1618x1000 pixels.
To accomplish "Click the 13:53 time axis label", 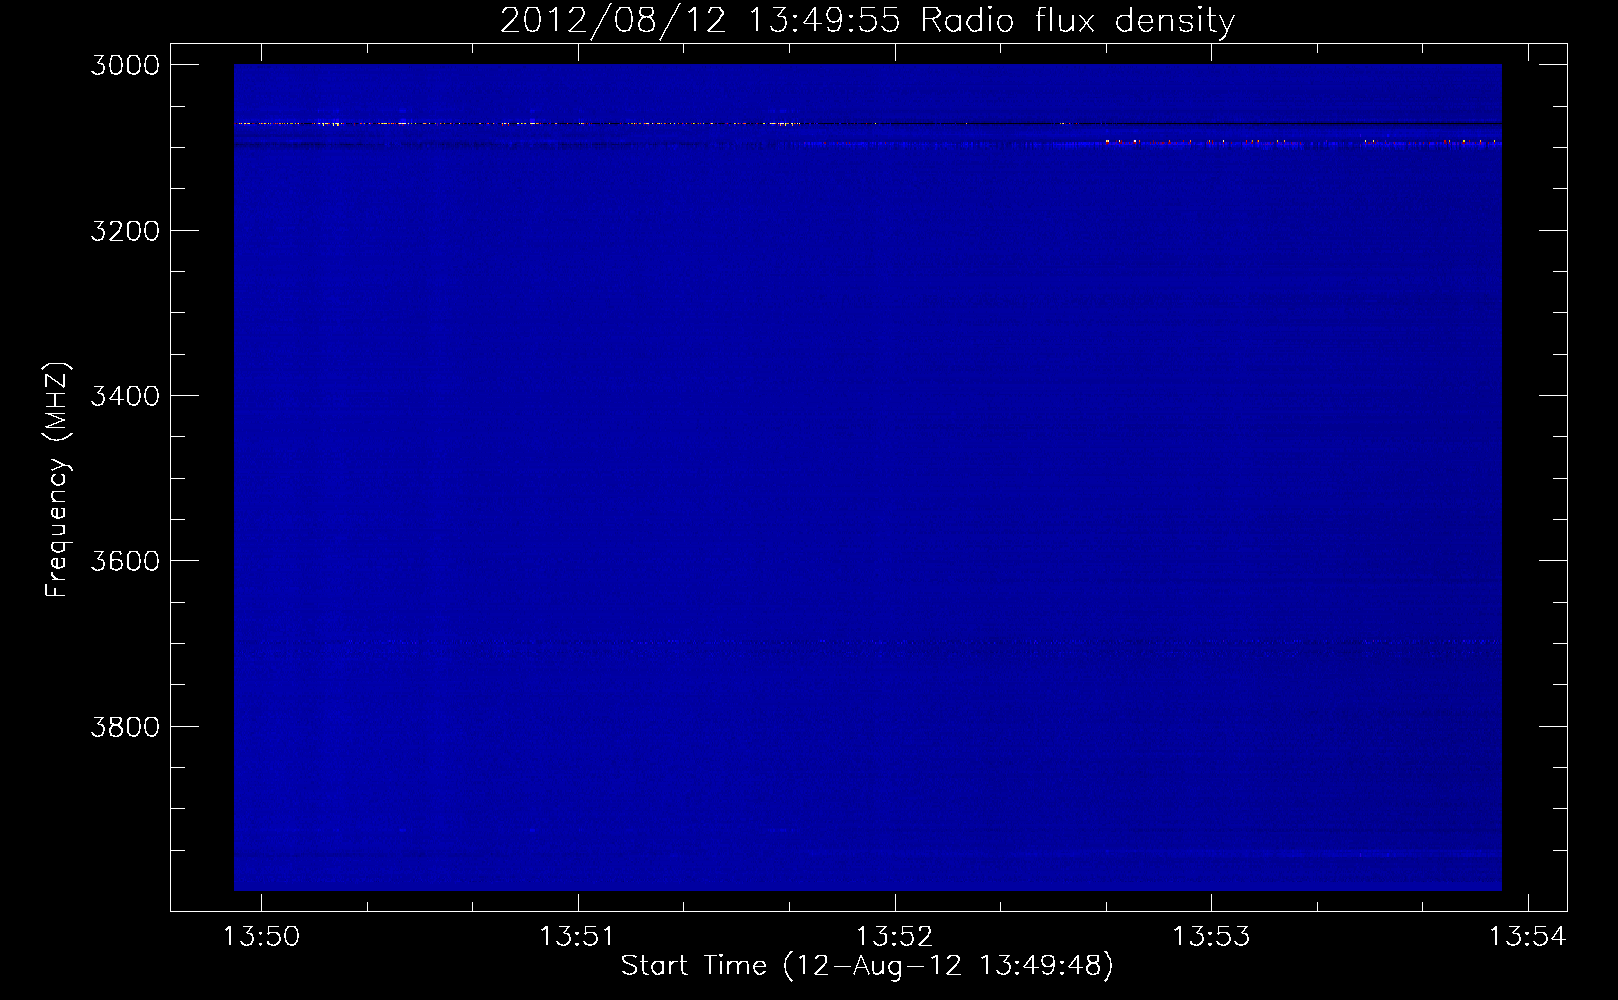I will pyautogui.click(x=1211, y=937).
